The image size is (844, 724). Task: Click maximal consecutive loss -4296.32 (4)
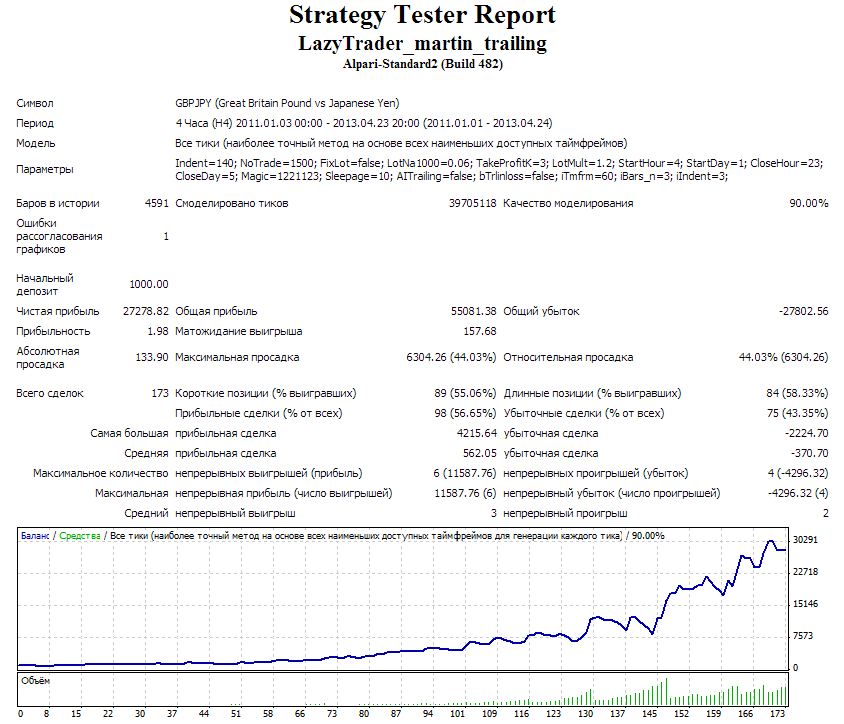(x=798, y=493)
